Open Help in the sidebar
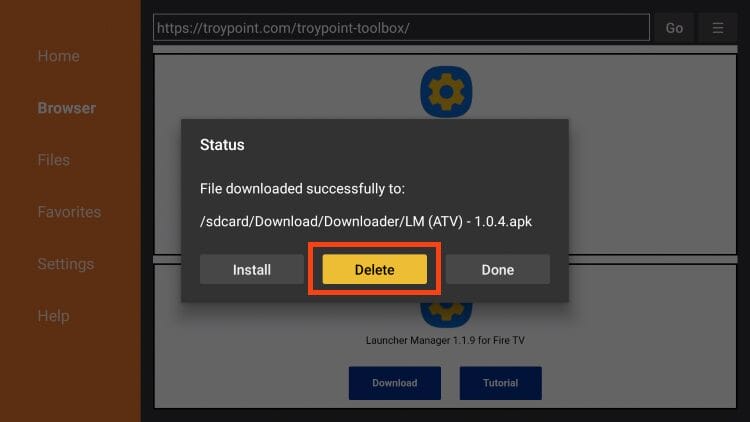 click(53, 316)
